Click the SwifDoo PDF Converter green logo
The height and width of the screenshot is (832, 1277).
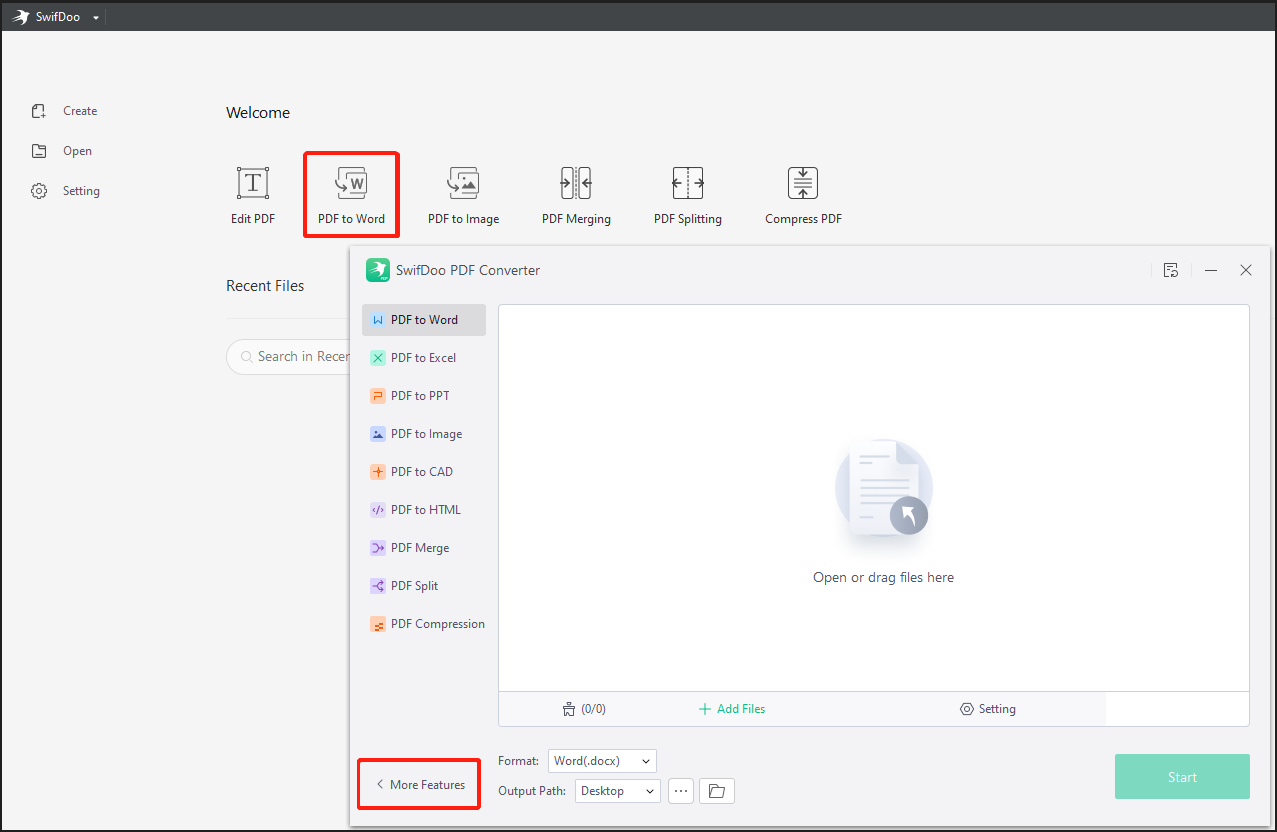[x=377, y=270]
